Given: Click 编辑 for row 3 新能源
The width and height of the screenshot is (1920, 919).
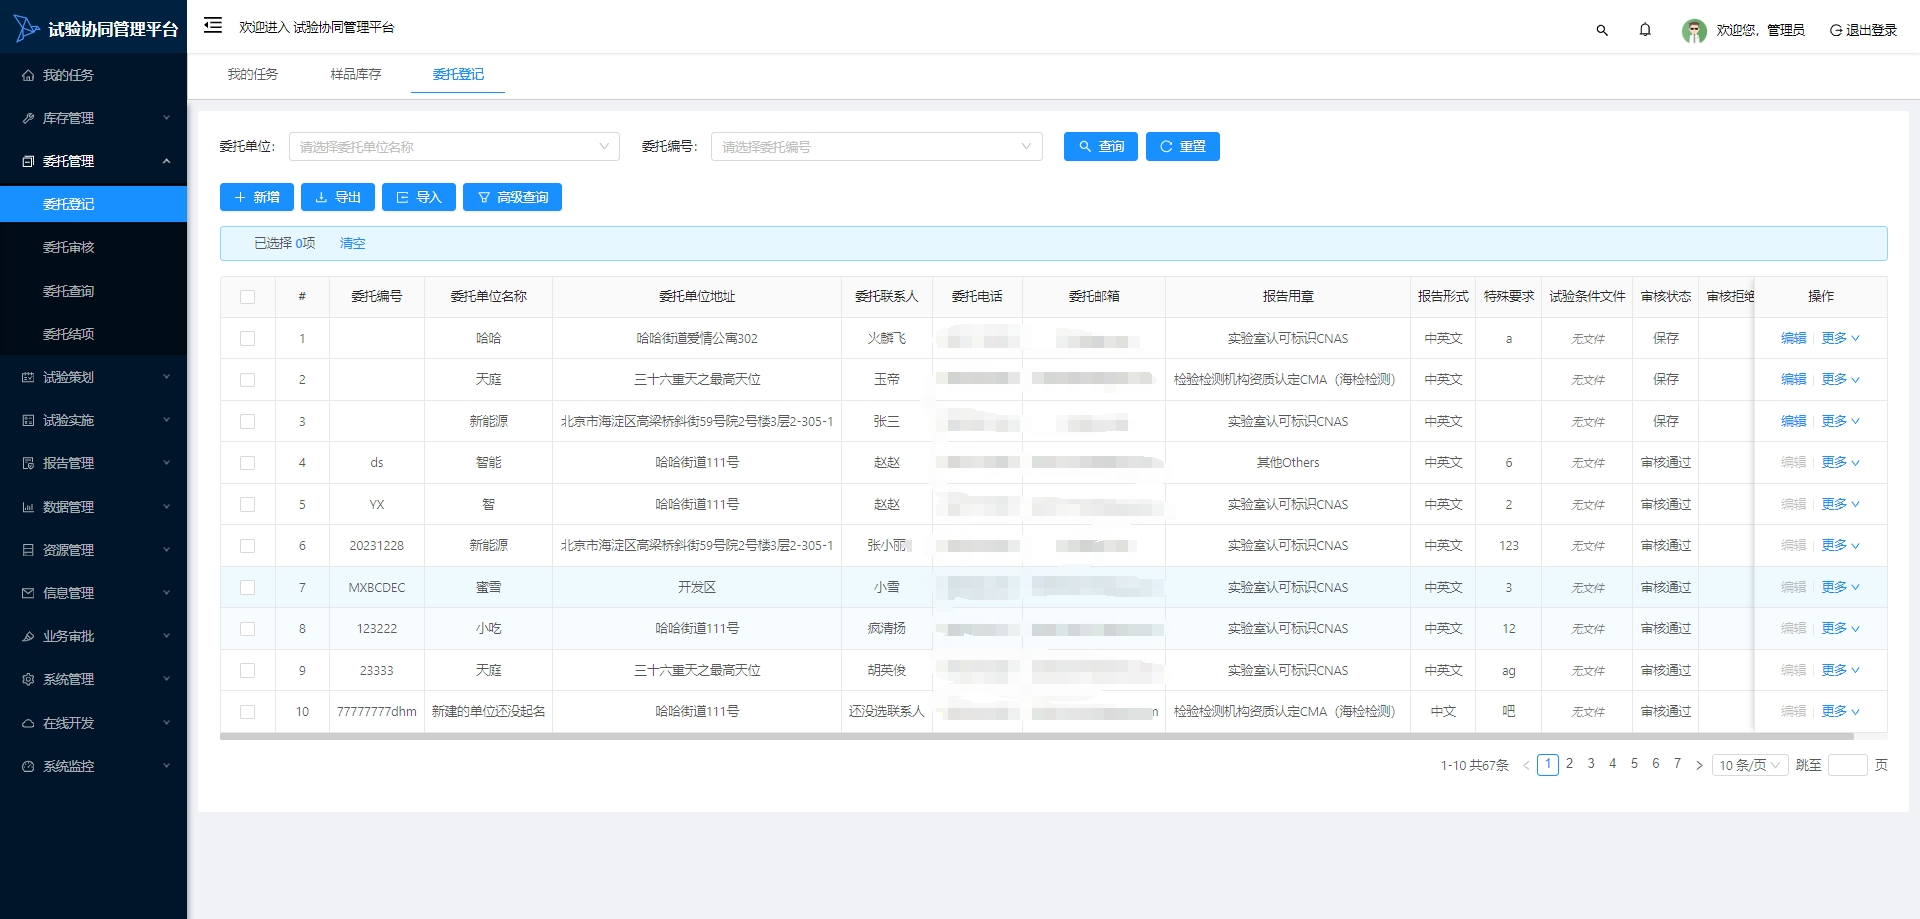Looking at the screenshot, I should (x=1793, y=421).
